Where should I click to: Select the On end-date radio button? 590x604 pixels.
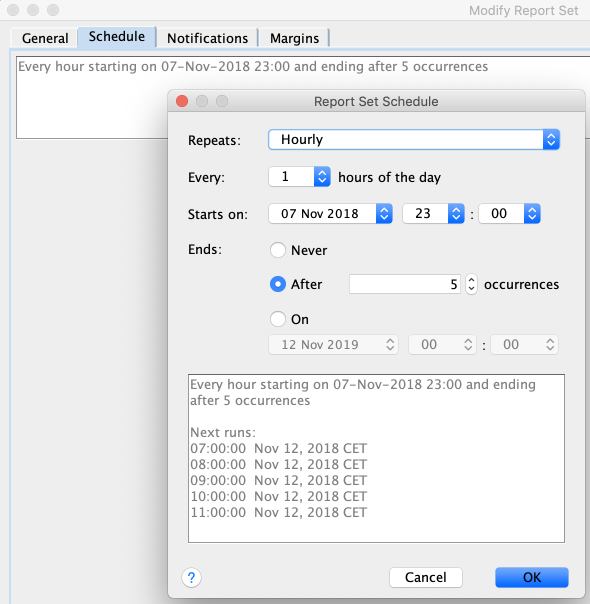point(278,319)
